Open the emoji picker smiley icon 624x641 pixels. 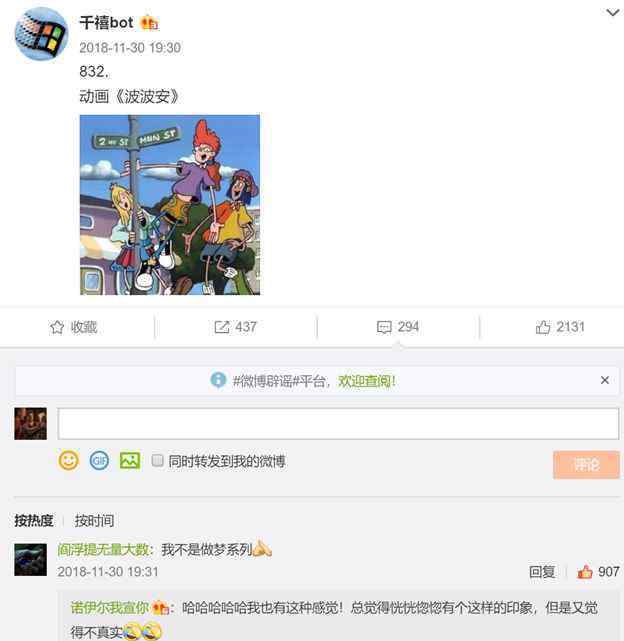tap(68, 461)
